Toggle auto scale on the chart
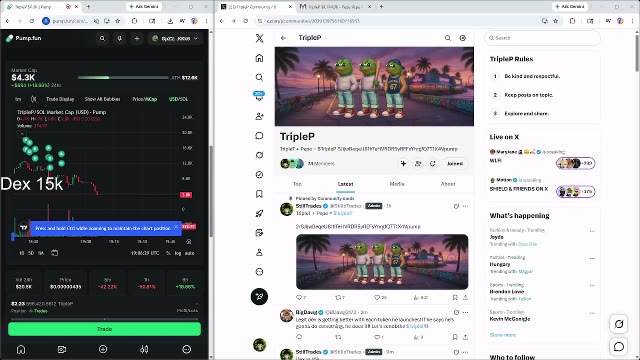Image resolution: width=640 pixels, height=360 pixels. tap(189, 253)
